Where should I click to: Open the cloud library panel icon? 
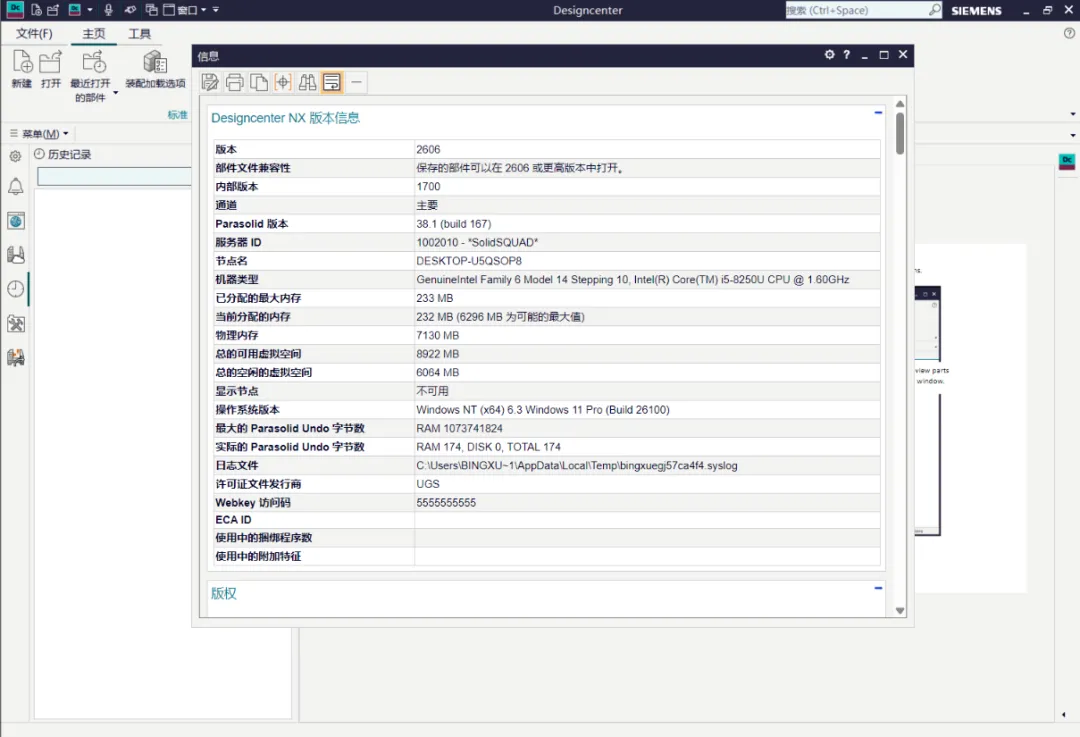tap(15, 255)
